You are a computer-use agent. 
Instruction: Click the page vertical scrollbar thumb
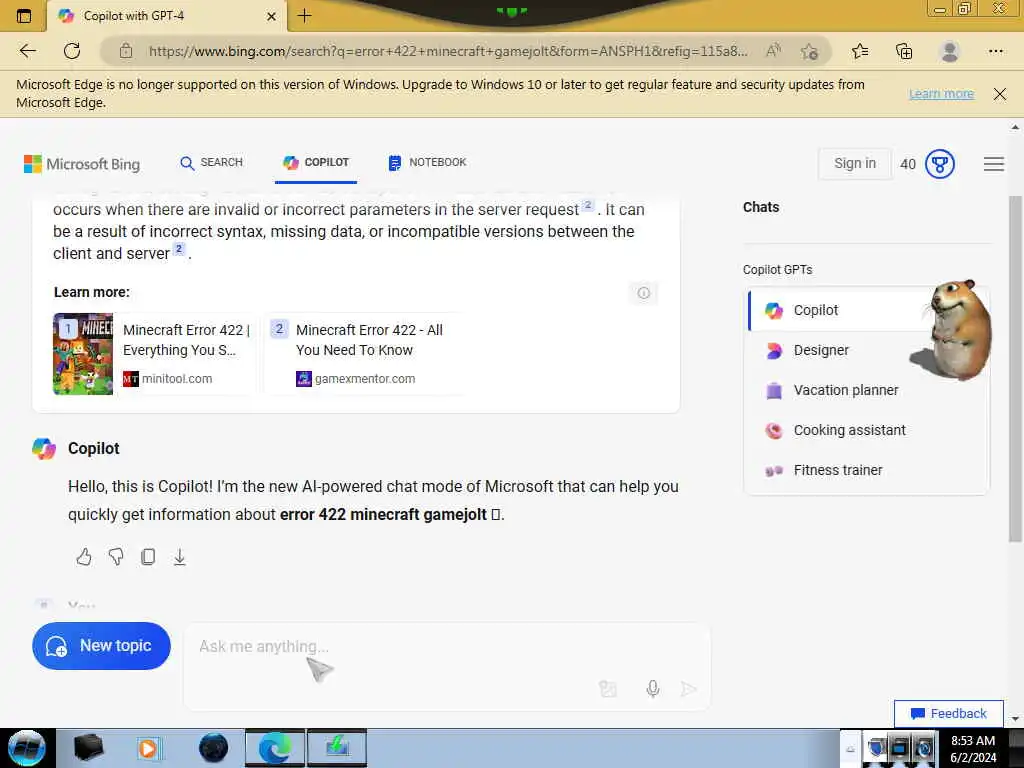point(1015,369)
